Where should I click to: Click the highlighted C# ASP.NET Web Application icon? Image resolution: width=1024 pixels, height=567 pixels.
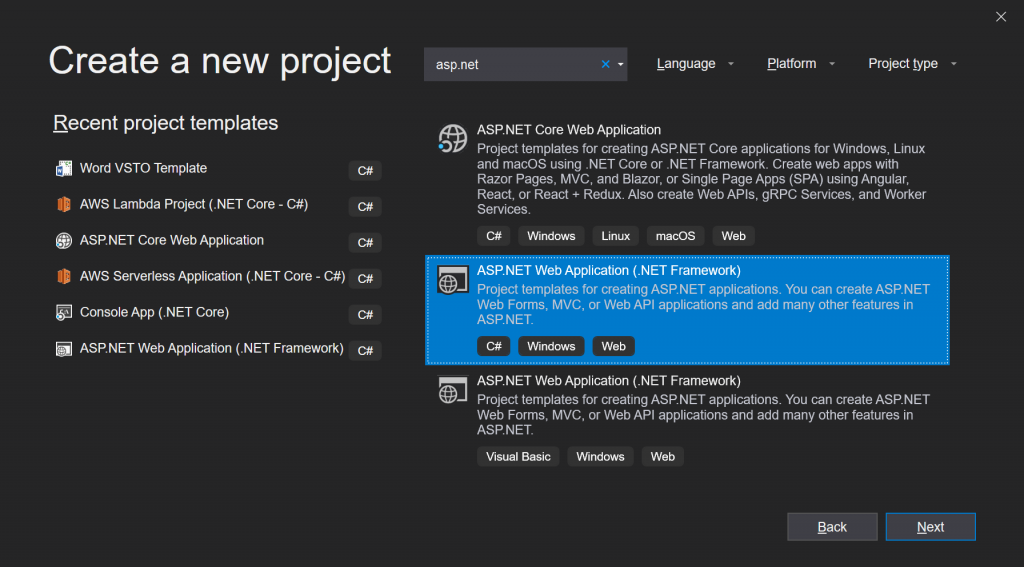453,280
